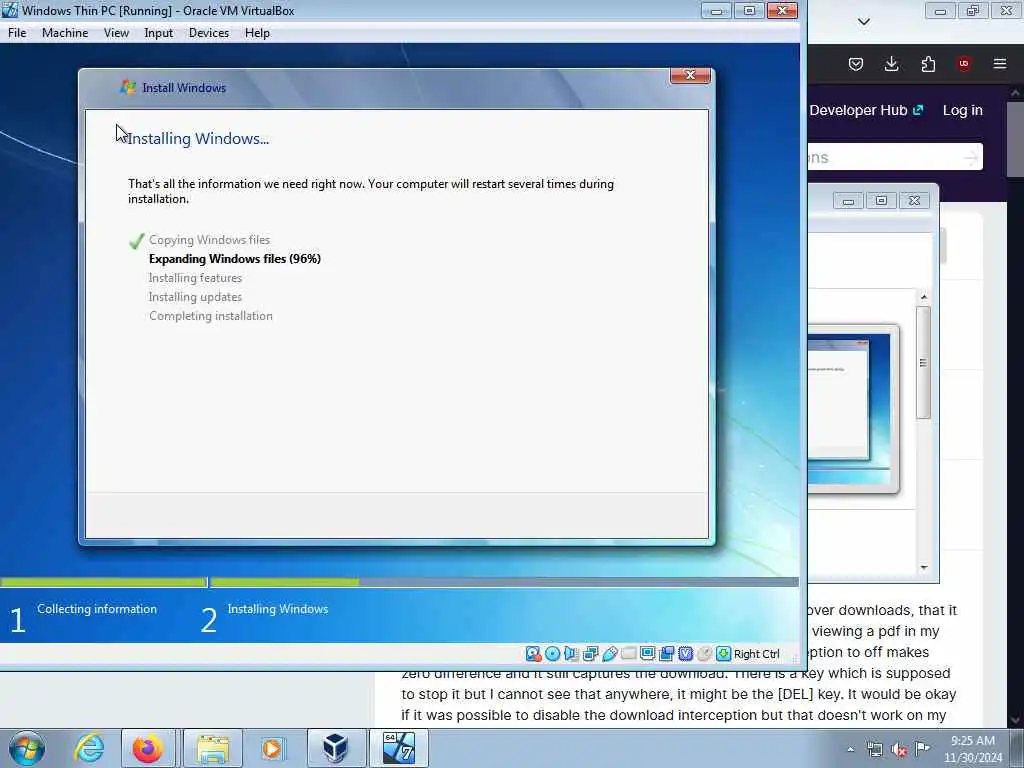Click the Firefox page scroll down arrow

[x=1016, y=720]
